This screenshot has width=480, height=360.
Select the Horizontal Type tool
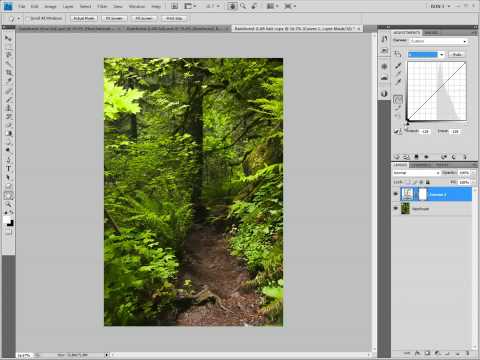[x=8, y=169]
